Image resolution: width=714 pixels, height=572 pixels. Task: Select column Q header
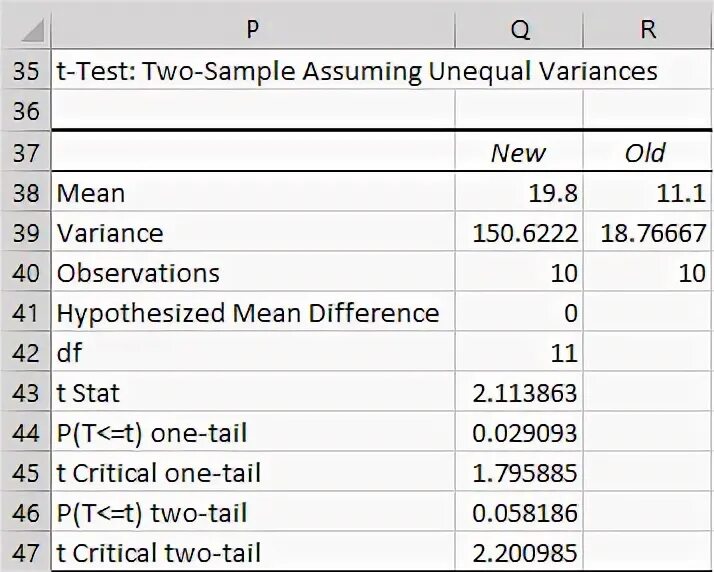519,29
